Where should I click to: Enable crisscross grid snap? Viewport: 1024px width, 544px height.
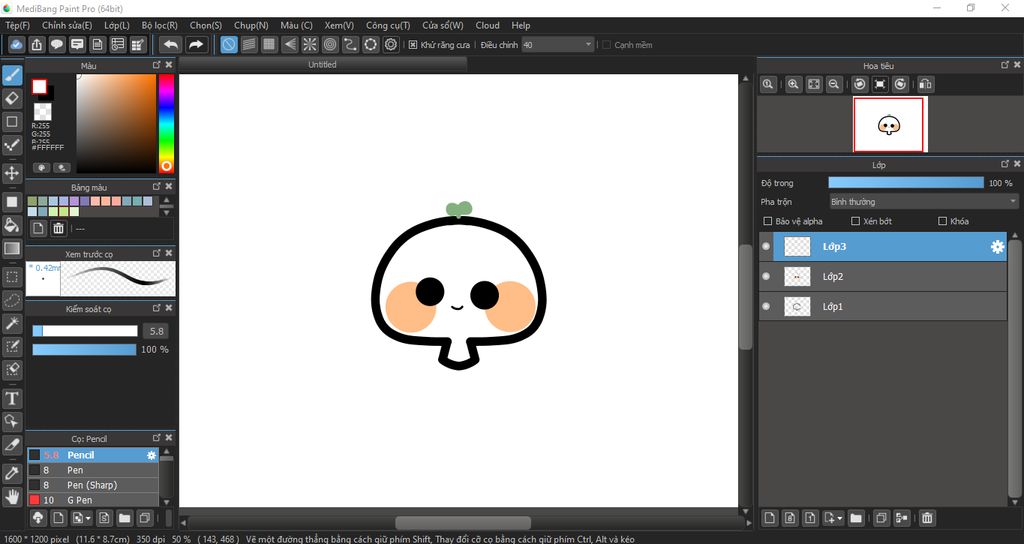269,44
